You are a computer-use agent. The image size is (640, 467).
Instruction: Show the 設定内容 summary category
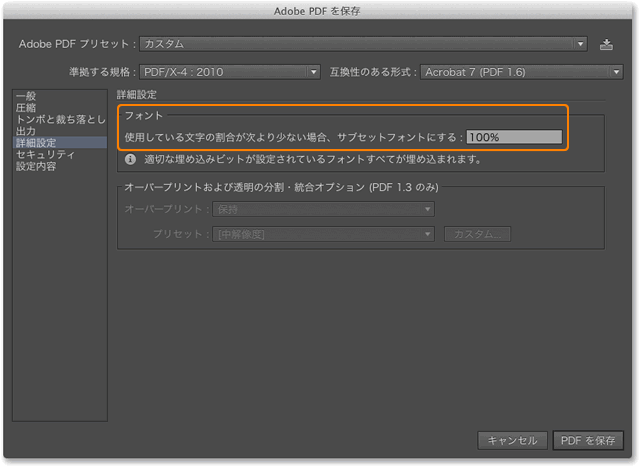pyautogui.click(x=36, y=166)
